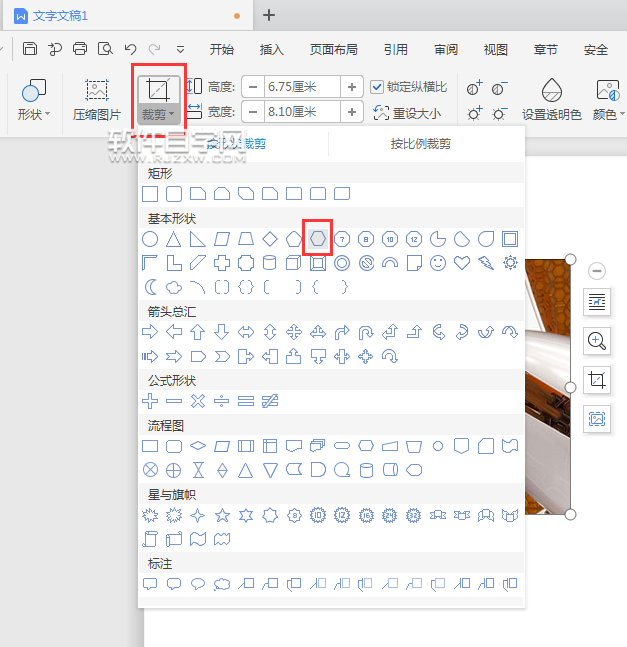The width and height of the screenshot is (627, 647).
Task: Open the 审阅 tab
Action: [446, 50]
